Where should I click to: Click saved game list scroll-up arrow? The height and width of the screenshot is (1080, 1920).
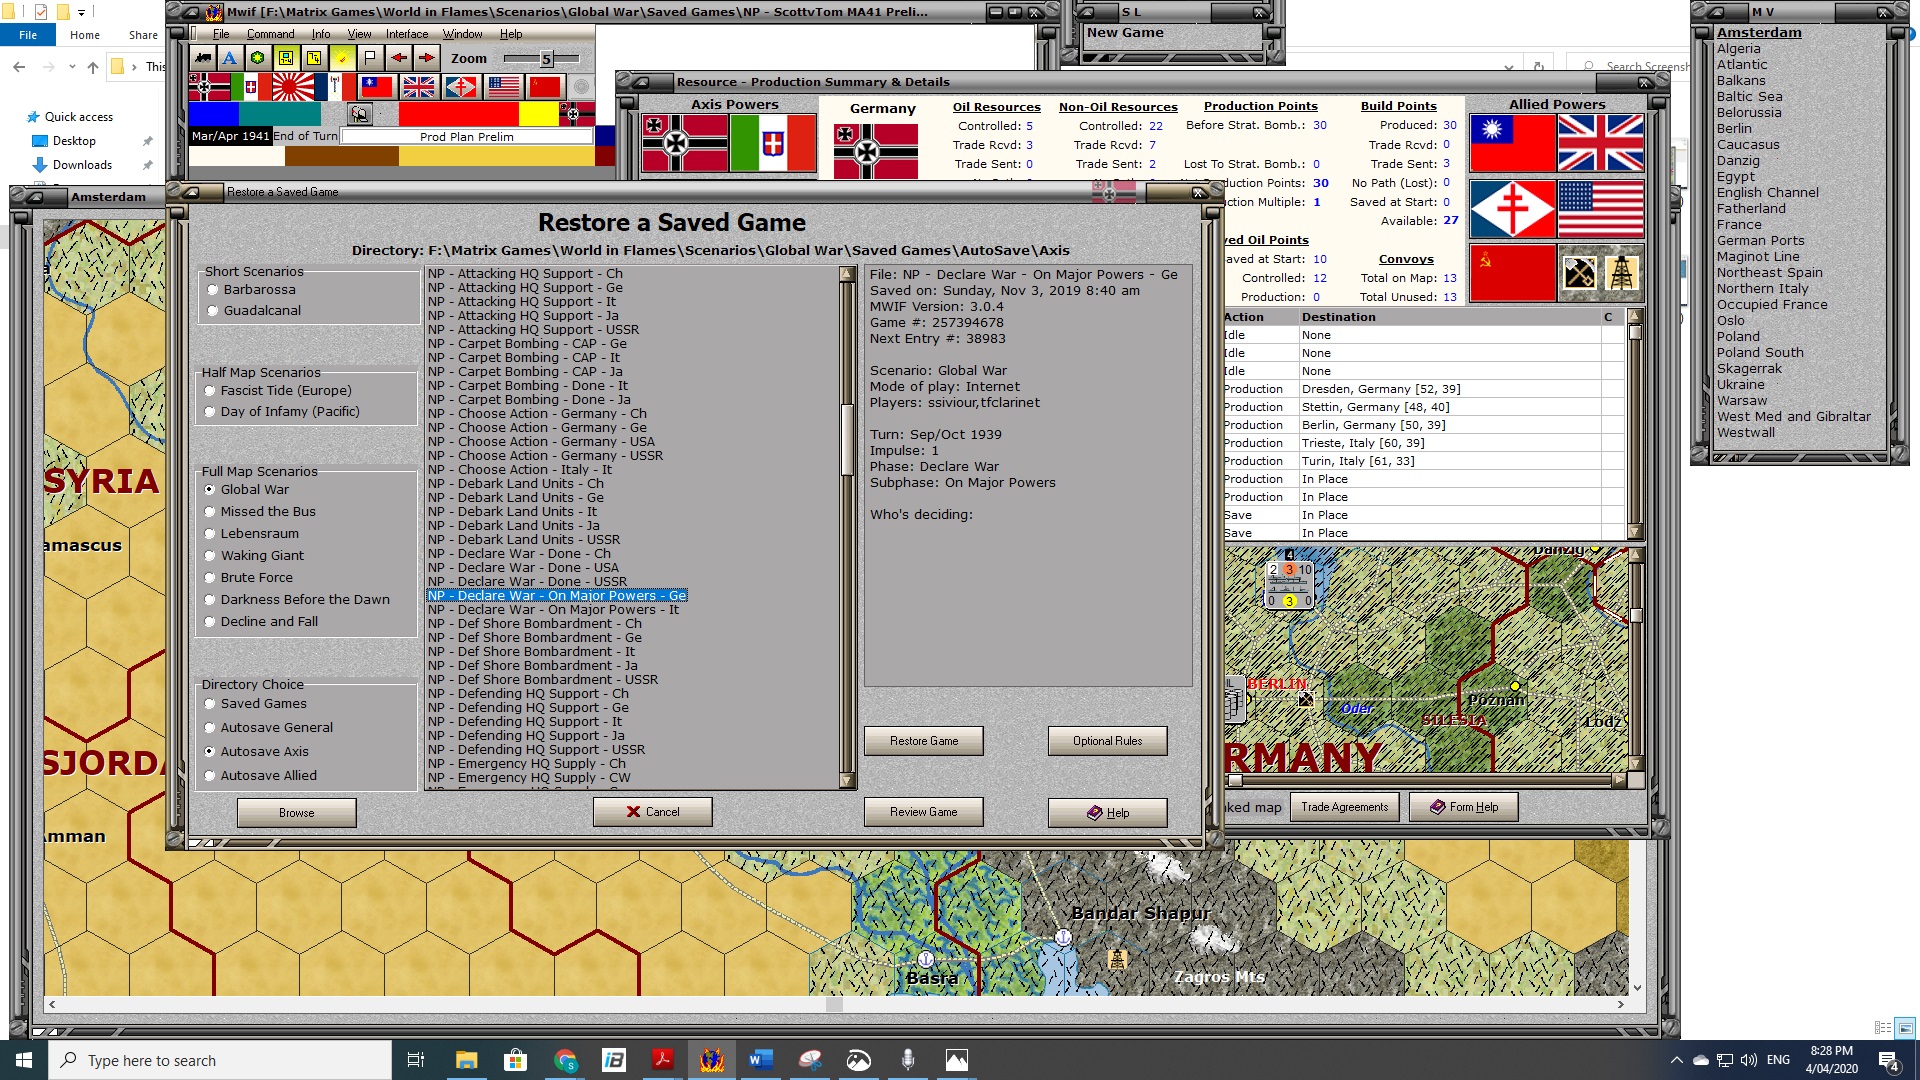(x=847, y=274)
